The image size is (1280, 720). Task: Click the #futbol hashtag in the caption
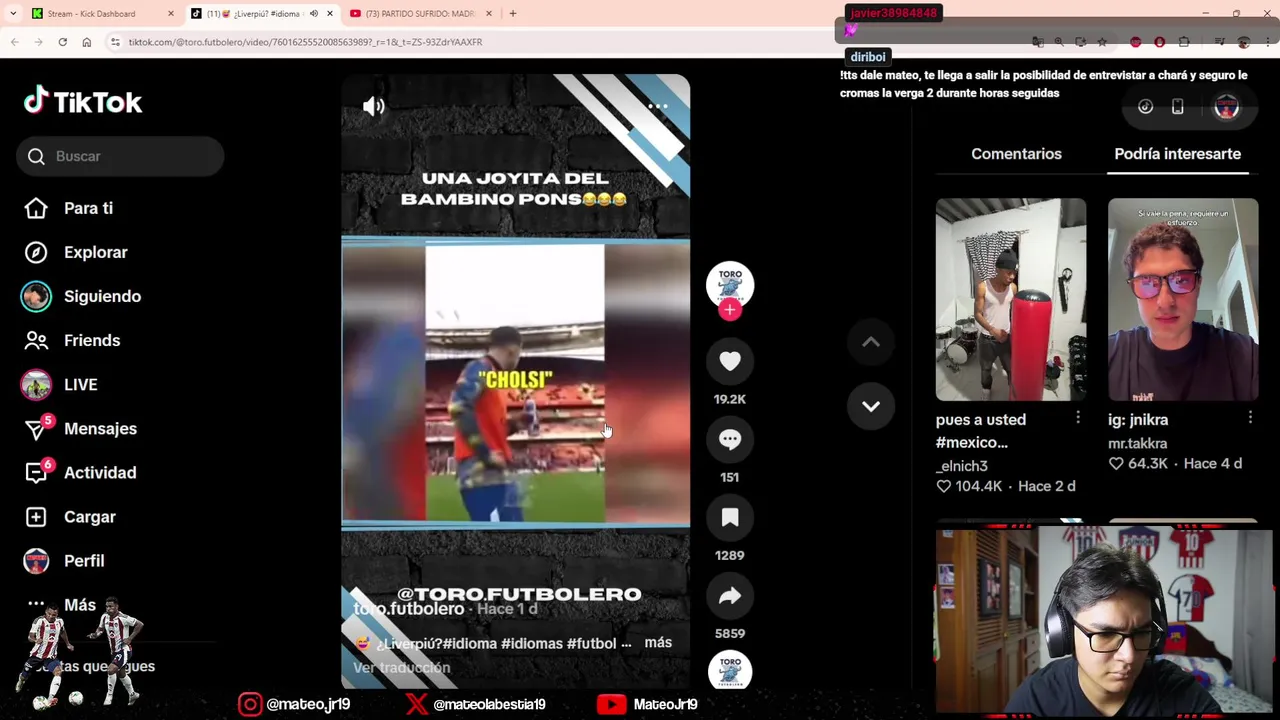point(593,643)
